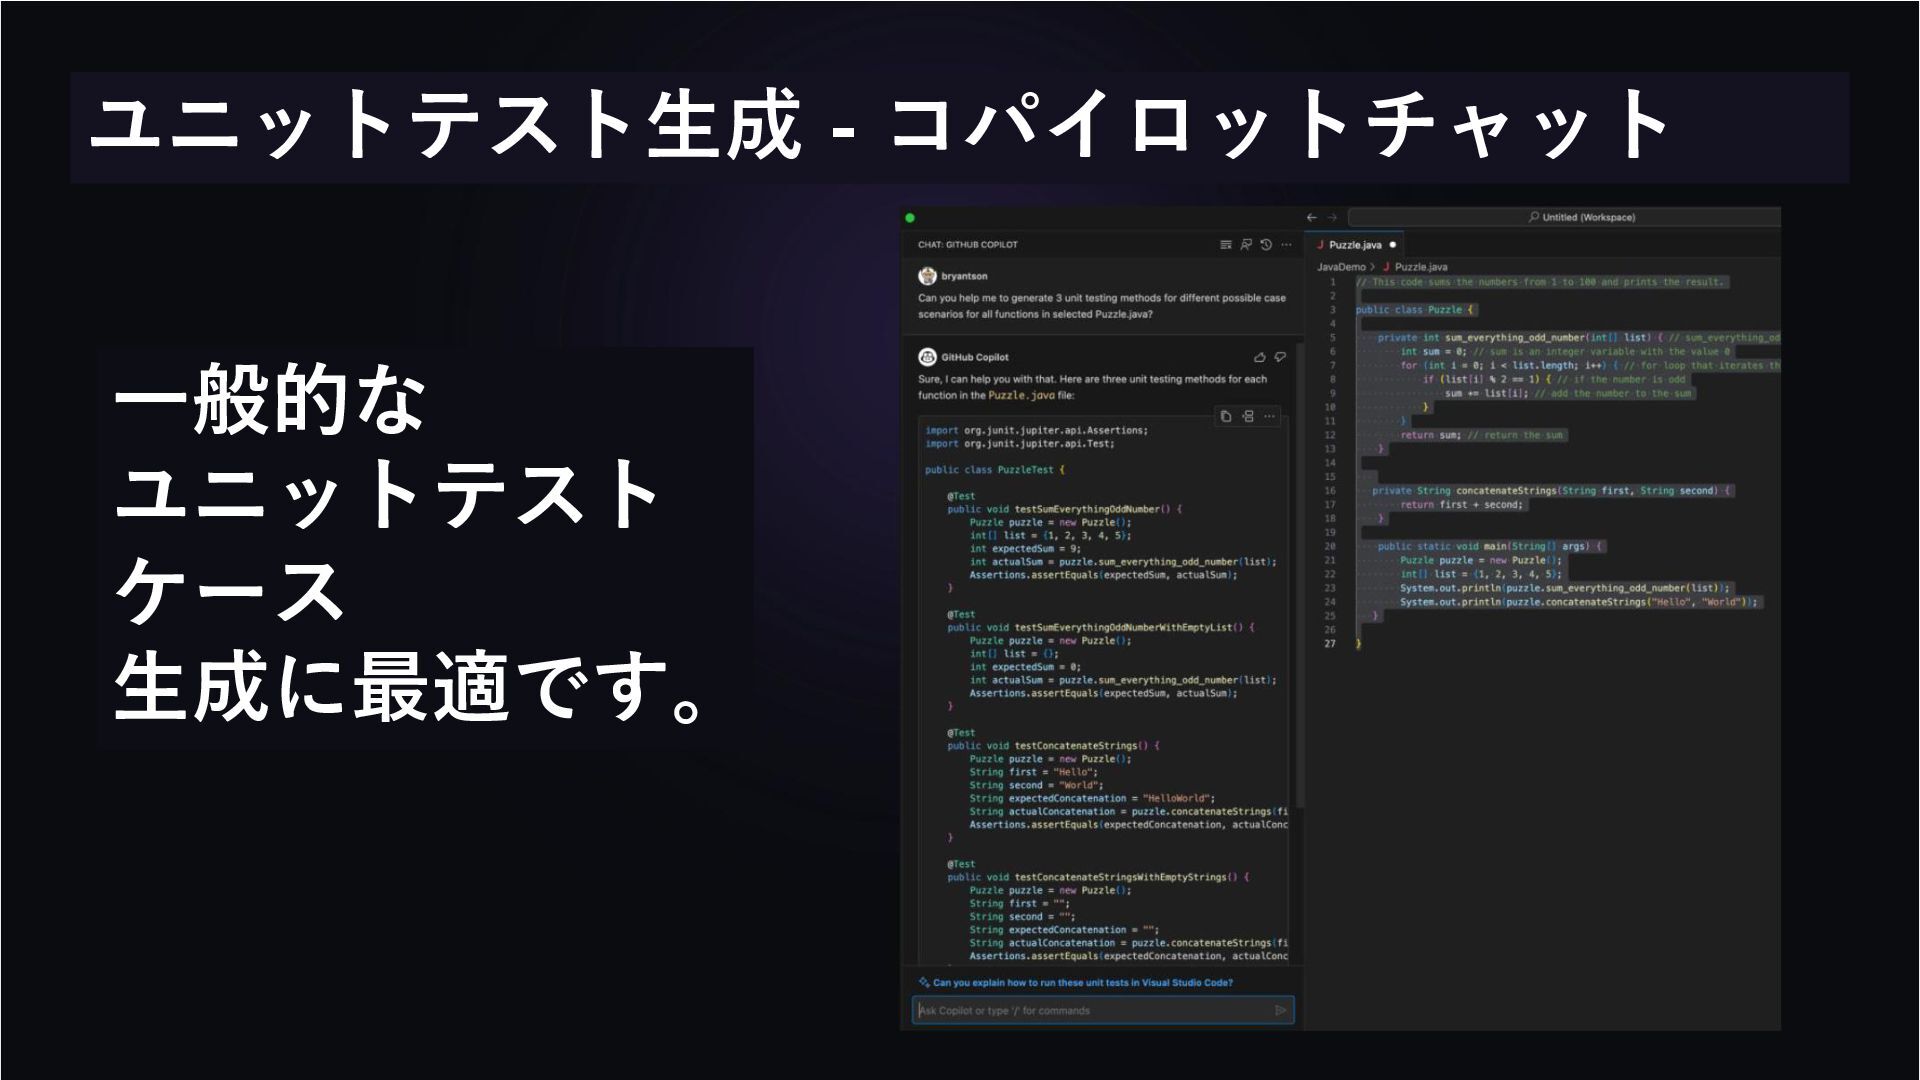Click the thumbs up on Copilot's response
Viewport: 1920px width, 1080px height.
click(x=1259, y=357)
